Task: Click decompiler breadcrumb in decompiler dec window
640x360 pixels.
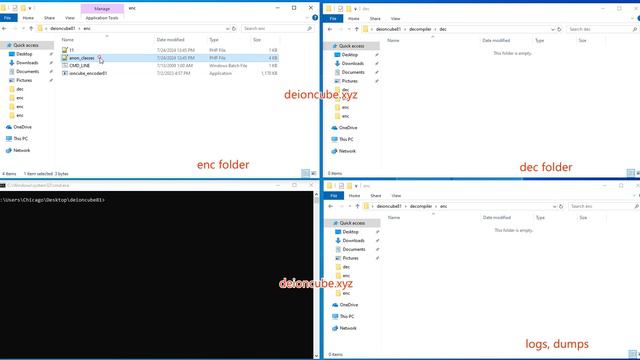Action: pos(420,29)
